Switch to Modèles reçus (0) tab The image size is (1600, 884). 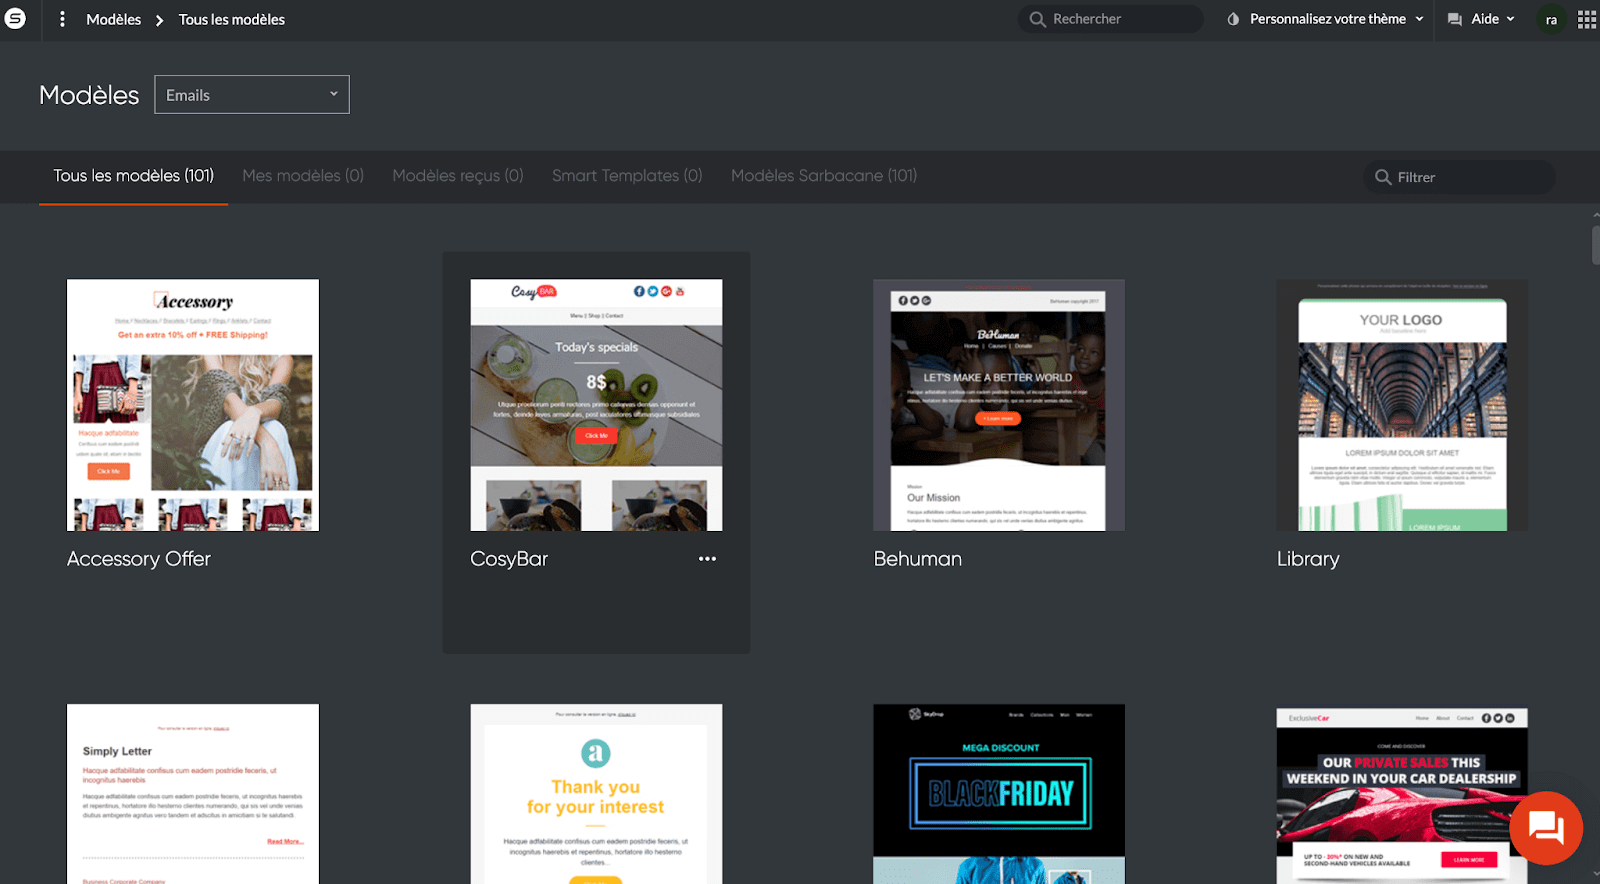458,176
